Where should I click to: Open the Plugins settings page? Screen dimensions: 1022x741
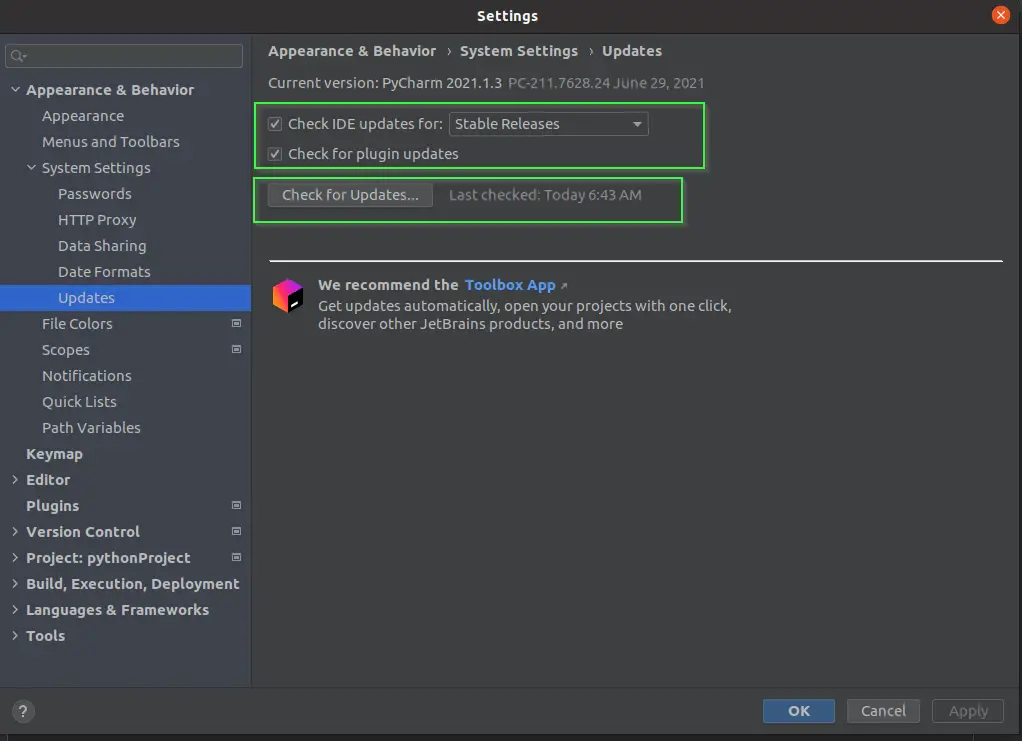pyautogui.click(x=52, y=506)
